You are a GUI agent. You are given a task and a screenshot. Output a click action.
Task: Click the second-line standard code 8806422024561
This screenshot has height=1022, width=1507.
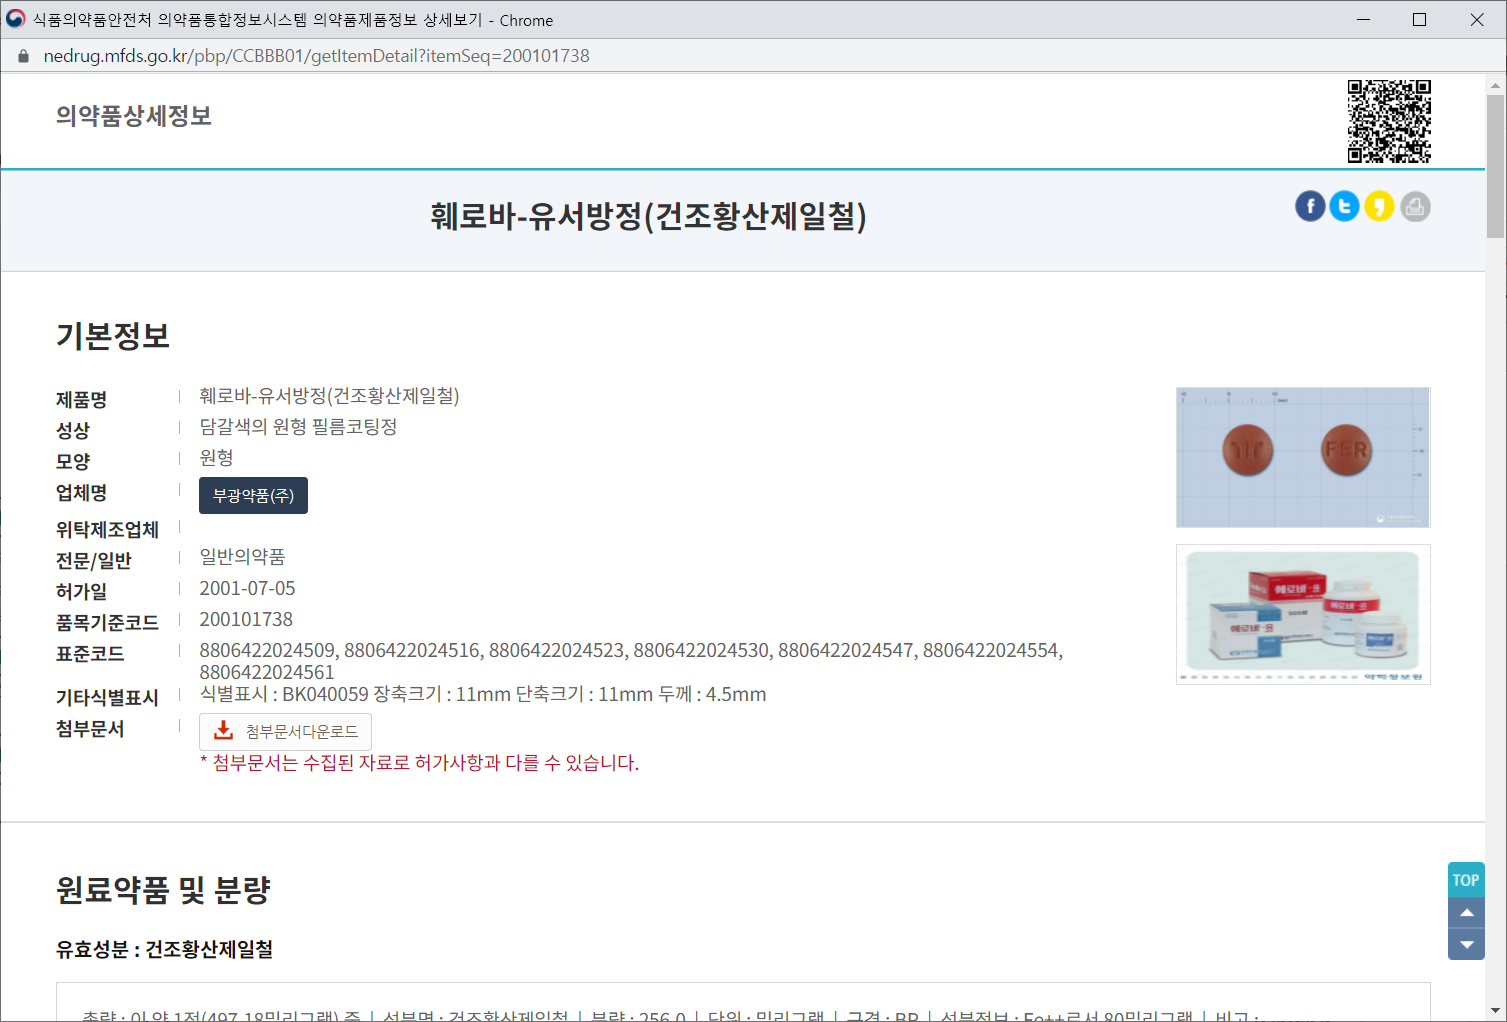click(x=267, y=672)
